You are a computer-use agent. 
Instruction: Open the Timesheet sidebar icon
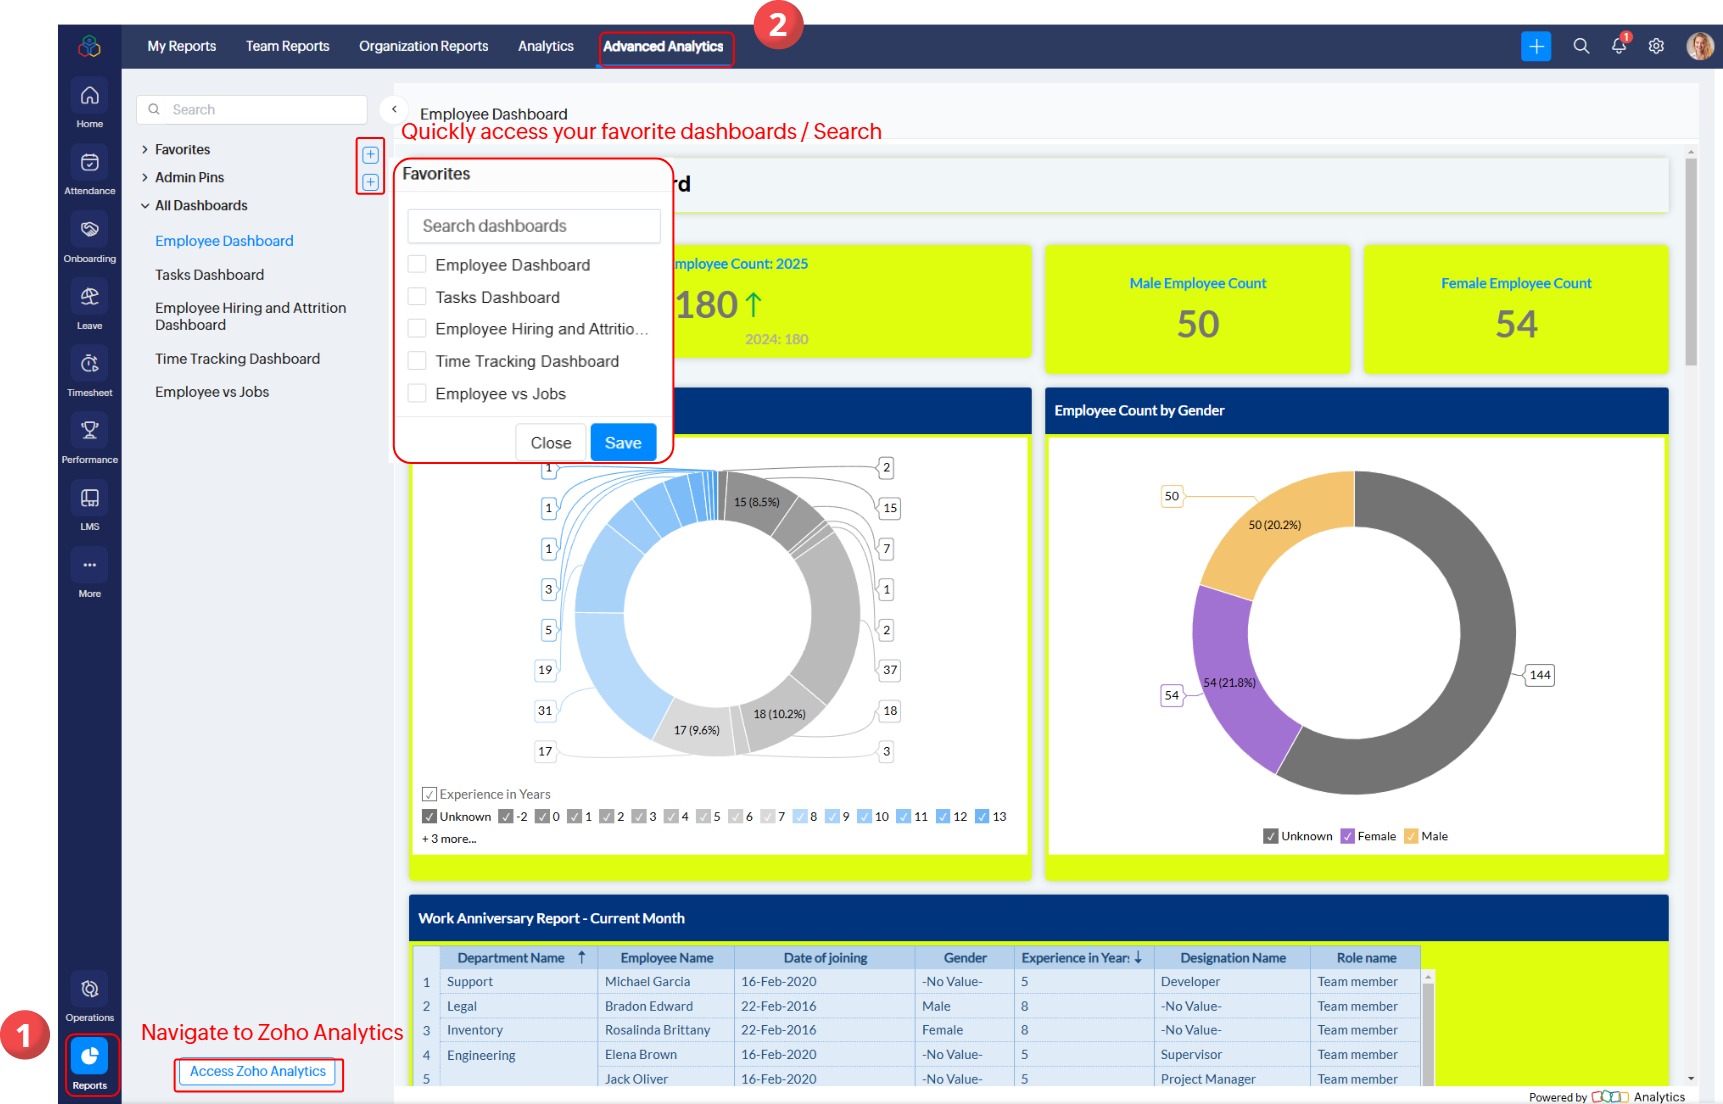click(x=89, y=364)
